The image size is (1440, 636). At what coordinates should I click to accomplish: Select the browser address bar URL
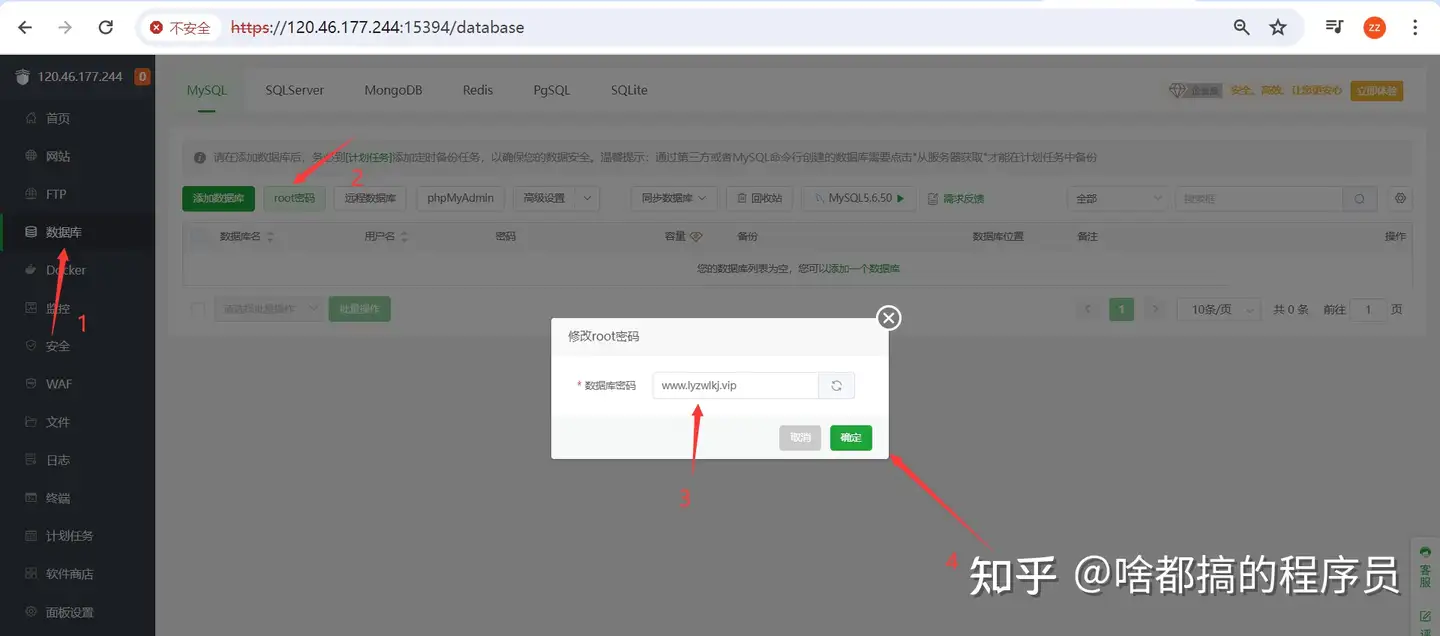(x=378, y=28)
